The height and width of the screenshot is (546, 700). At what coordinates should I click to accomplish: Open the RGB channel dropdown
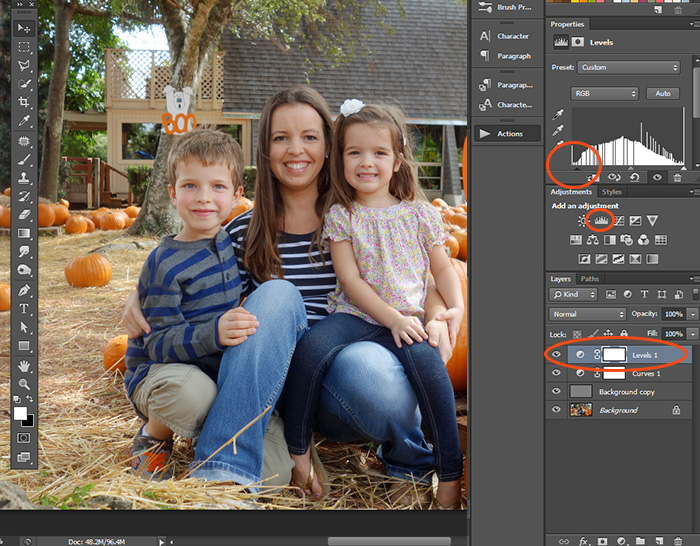604,94
